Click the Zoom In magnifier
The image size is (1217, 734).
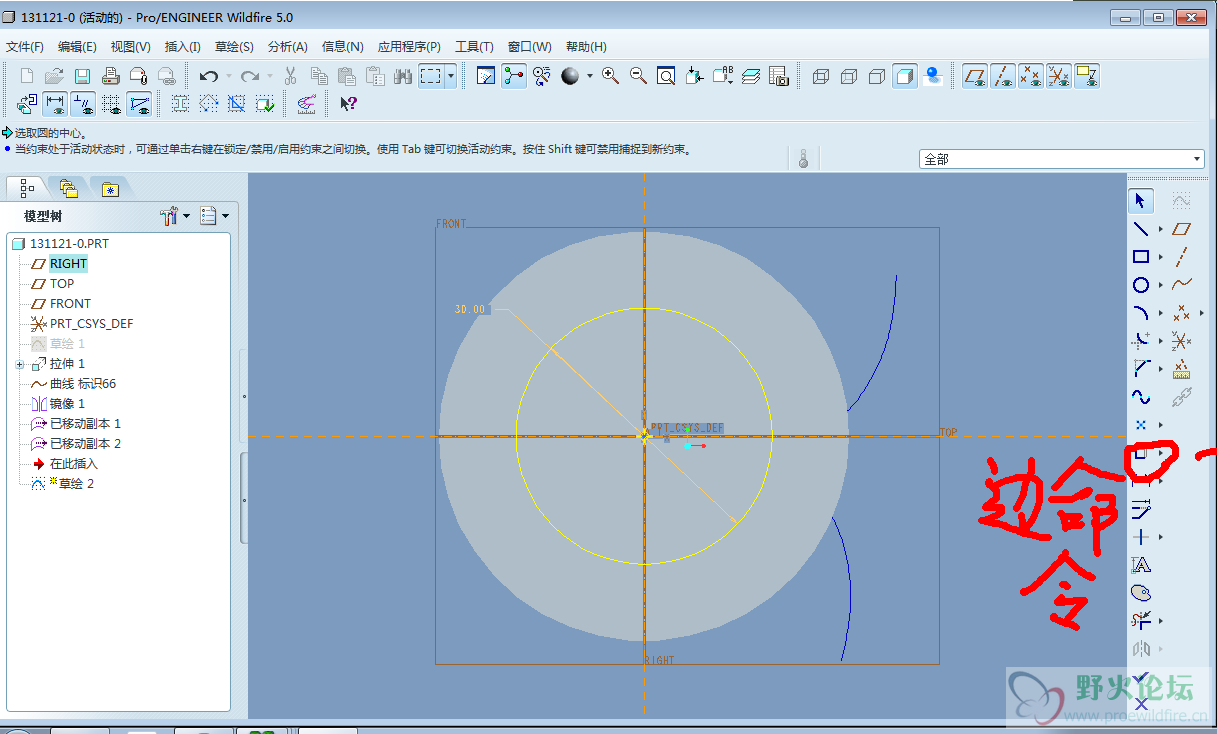coord(610,76)
